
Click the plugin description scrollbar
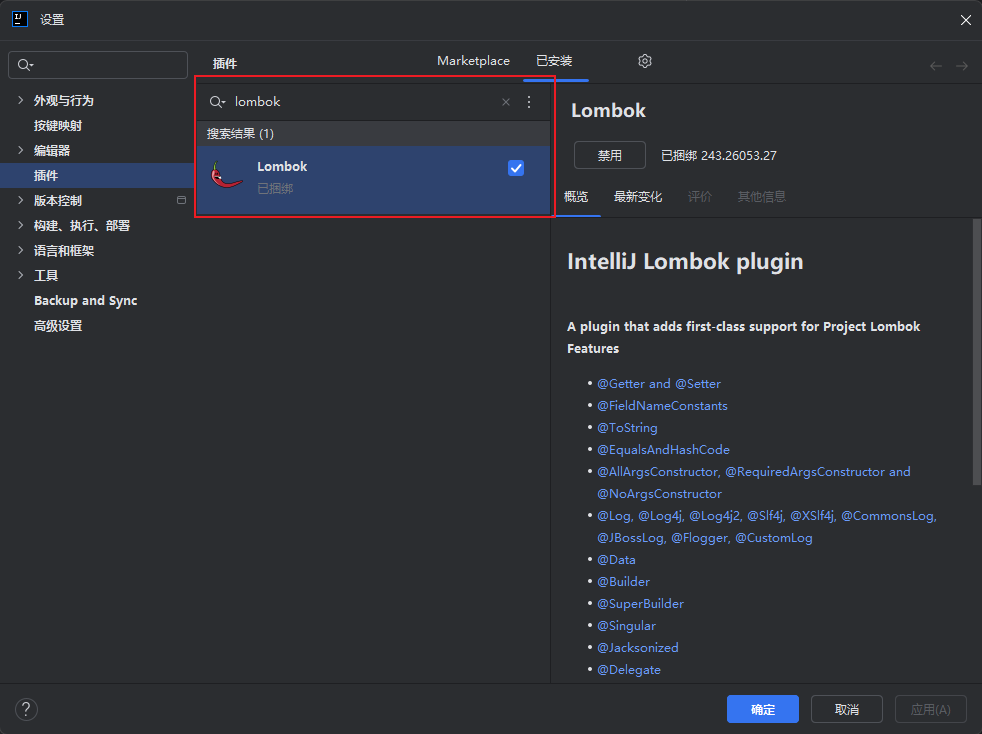click(976, 352)
